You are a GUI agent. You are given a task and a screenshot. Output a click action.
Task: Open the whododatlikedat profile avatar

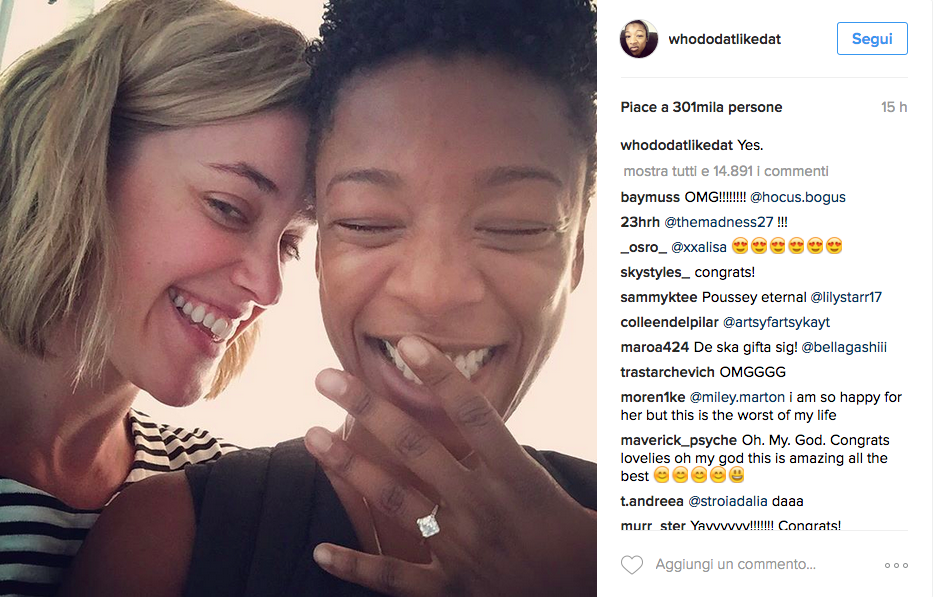click(x=638, y=39)
